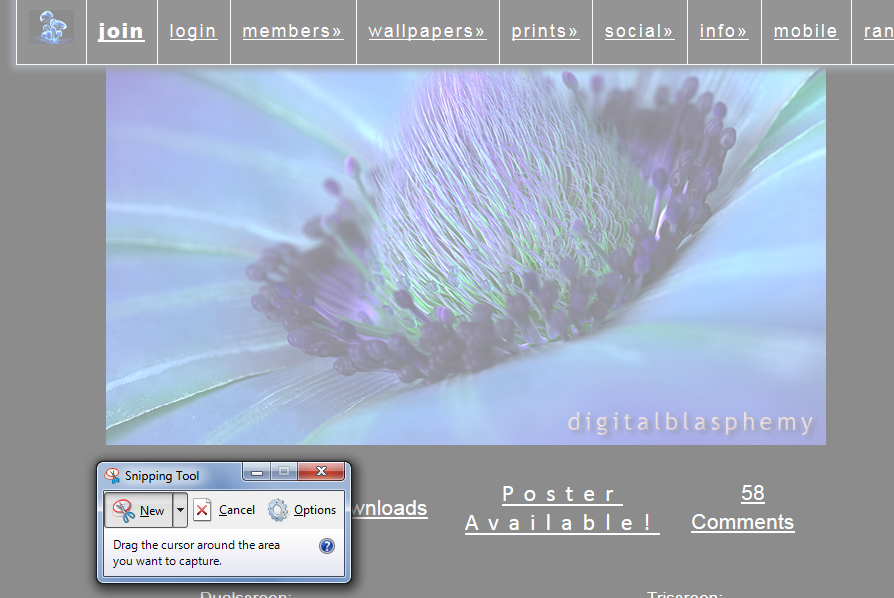Click the purple flower wallpaper preview
The width and height of the screenshot is (894, 598).
(465, 255)
